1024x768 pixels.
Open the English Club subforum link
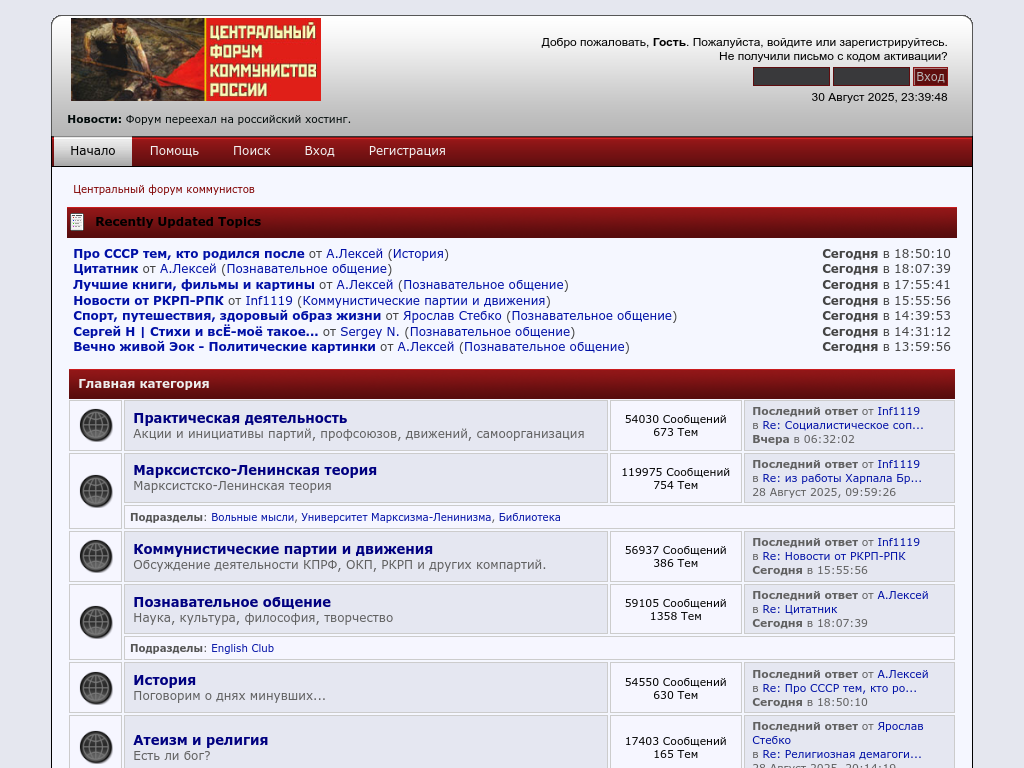(242, 648)
